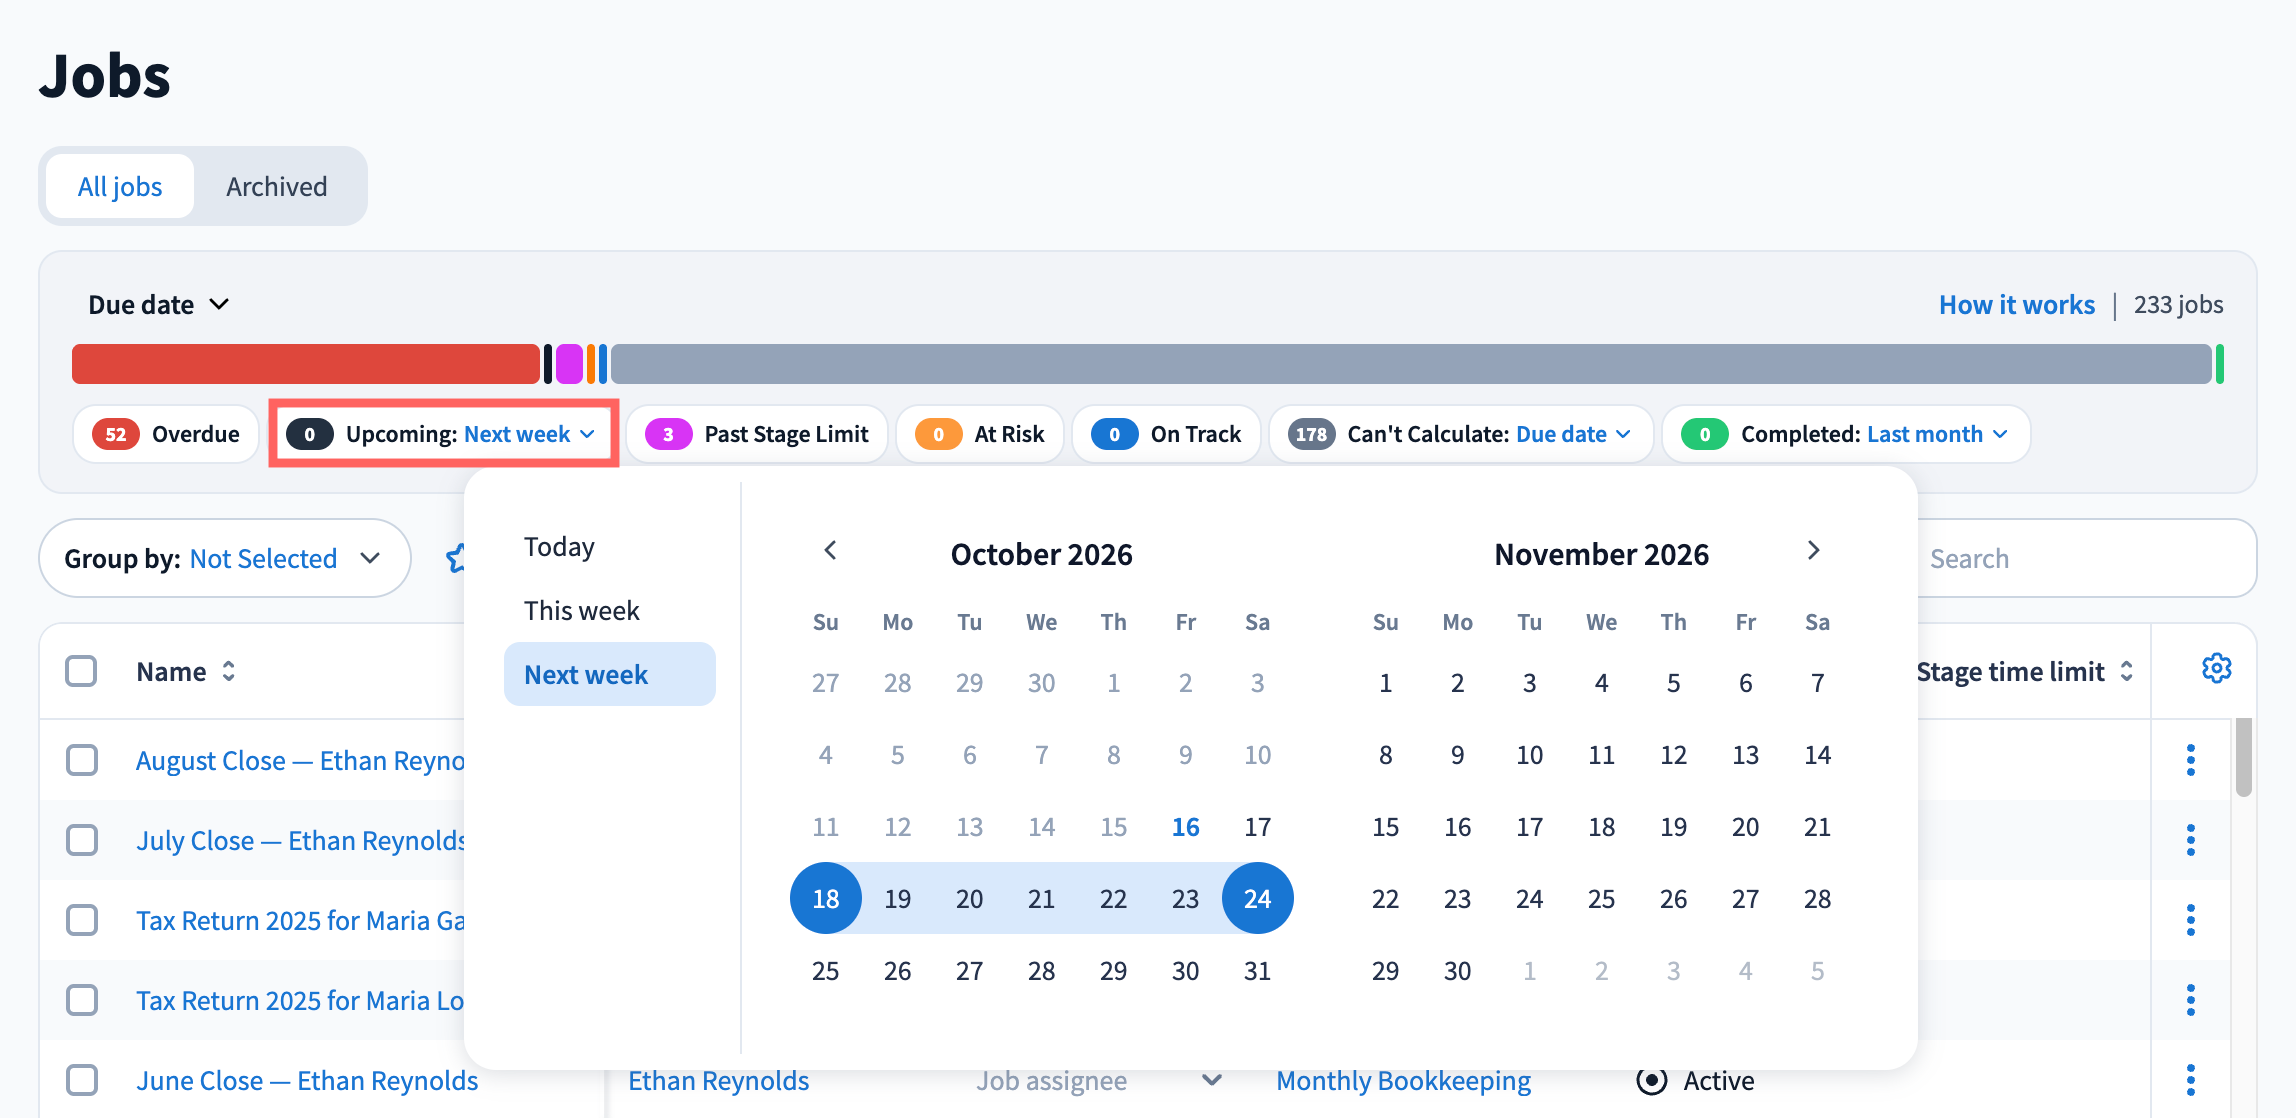Filter by the Overdue status chip
This screenshot has height=1118, width=2296.
point(166,434)
